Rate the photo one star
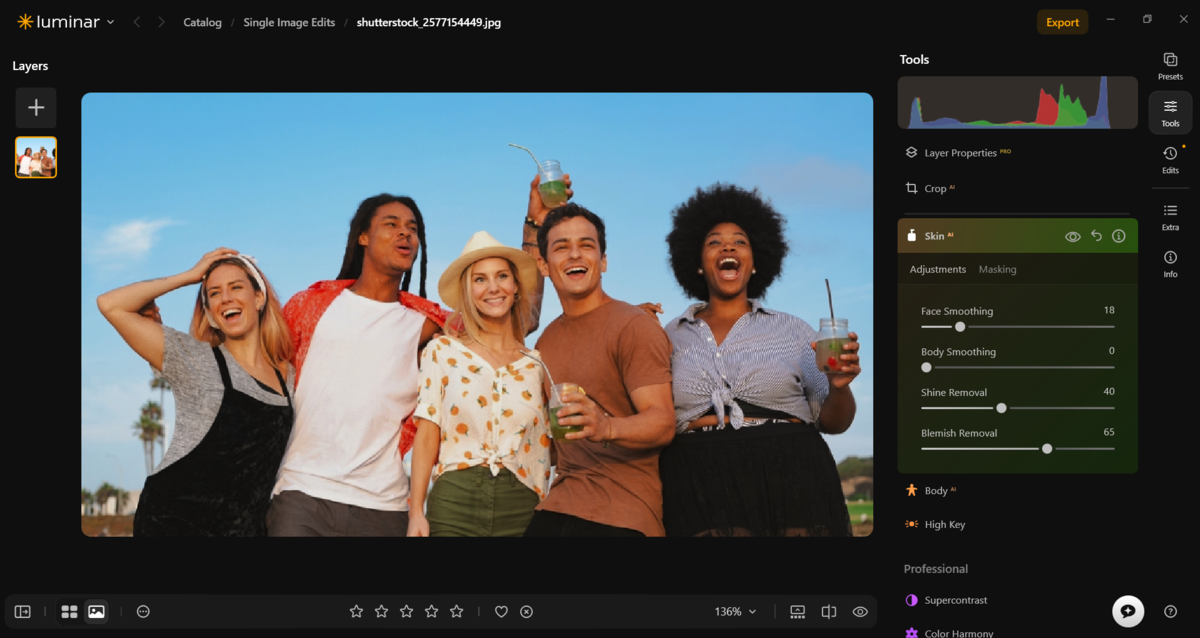The width and height of the screenshot is (1200, 638). click(x=356, y=611)
